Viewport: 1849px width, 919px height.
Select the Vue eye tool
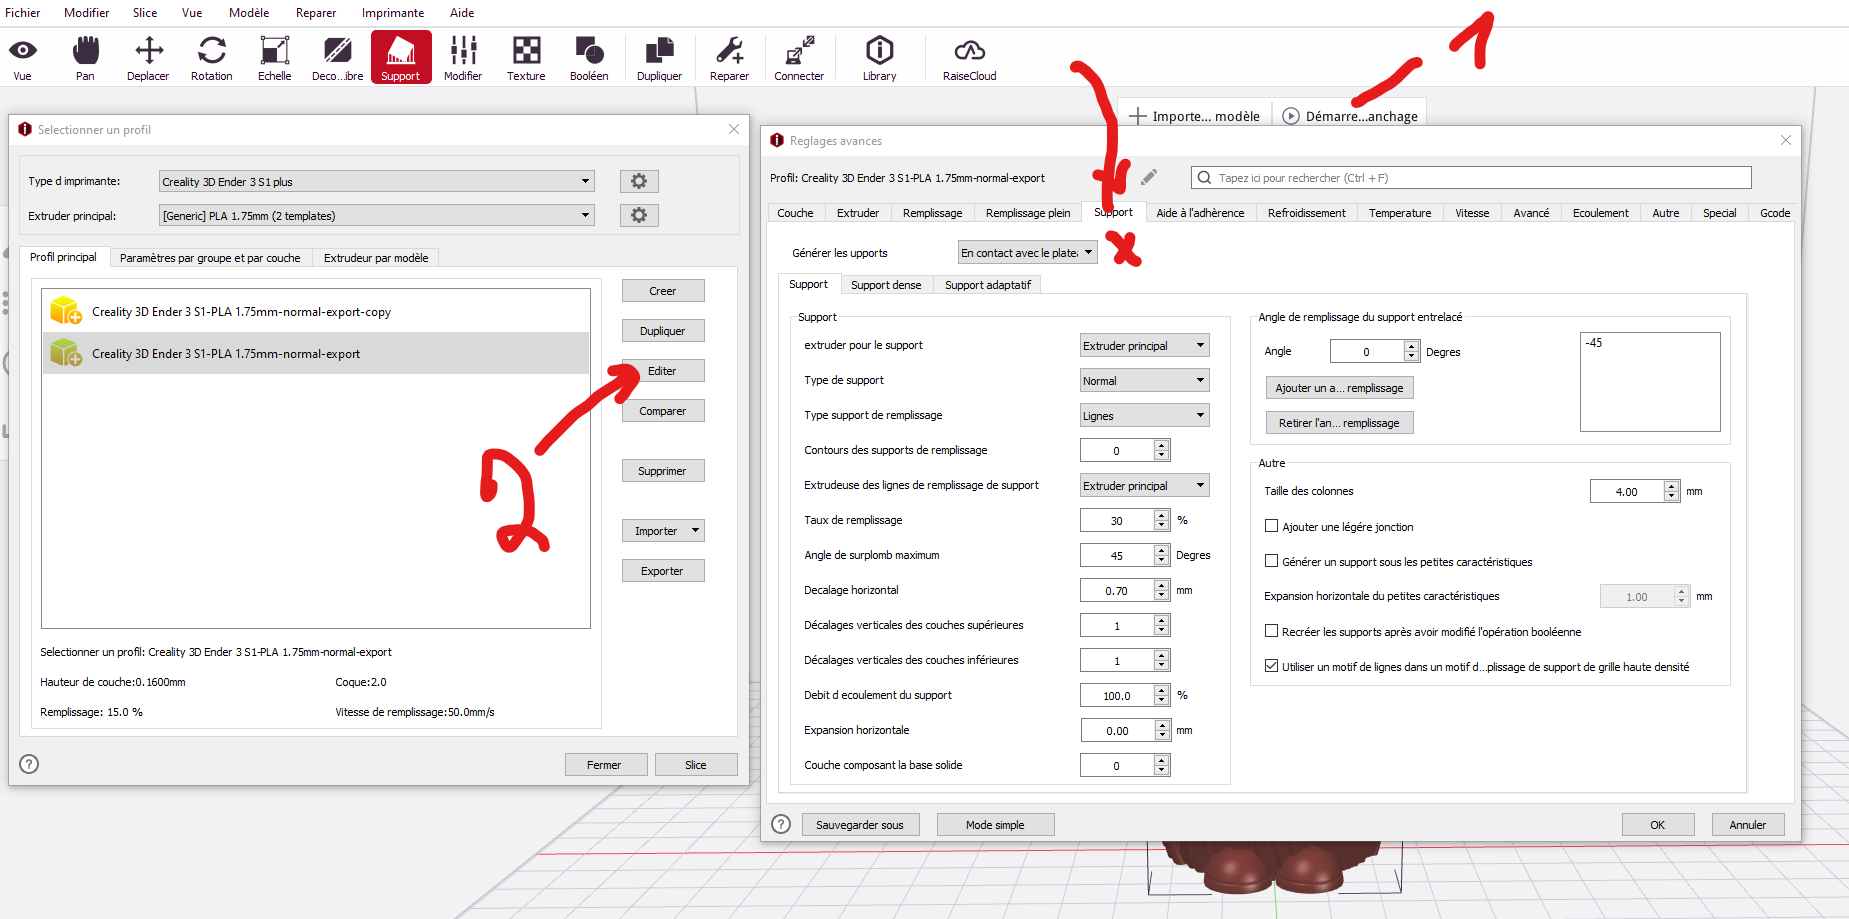coord(22,58)
